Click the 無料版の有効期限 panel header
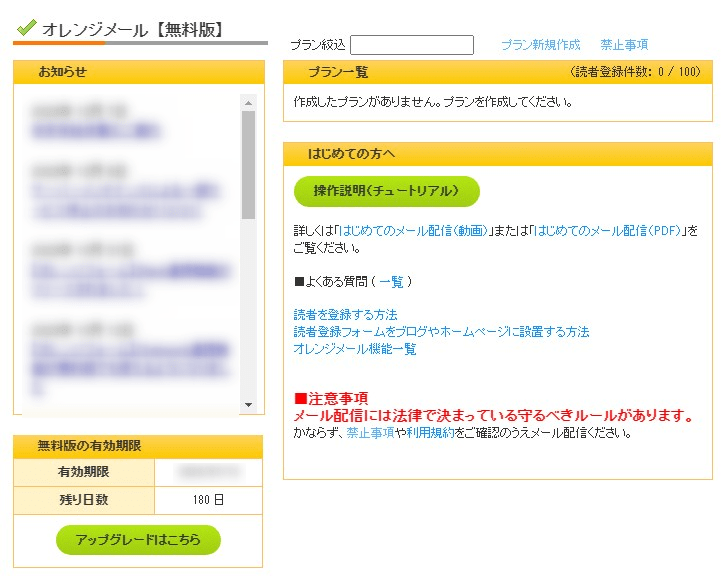 point(138,447)
